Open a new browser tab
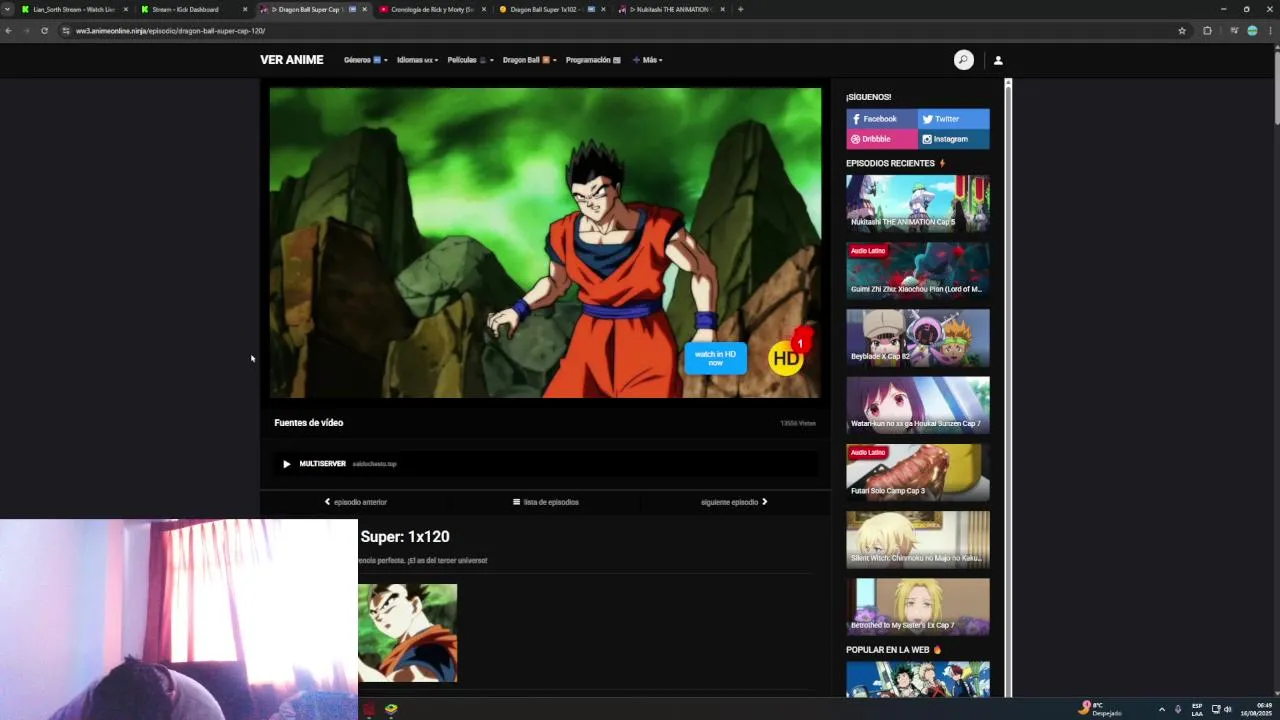 740,9
